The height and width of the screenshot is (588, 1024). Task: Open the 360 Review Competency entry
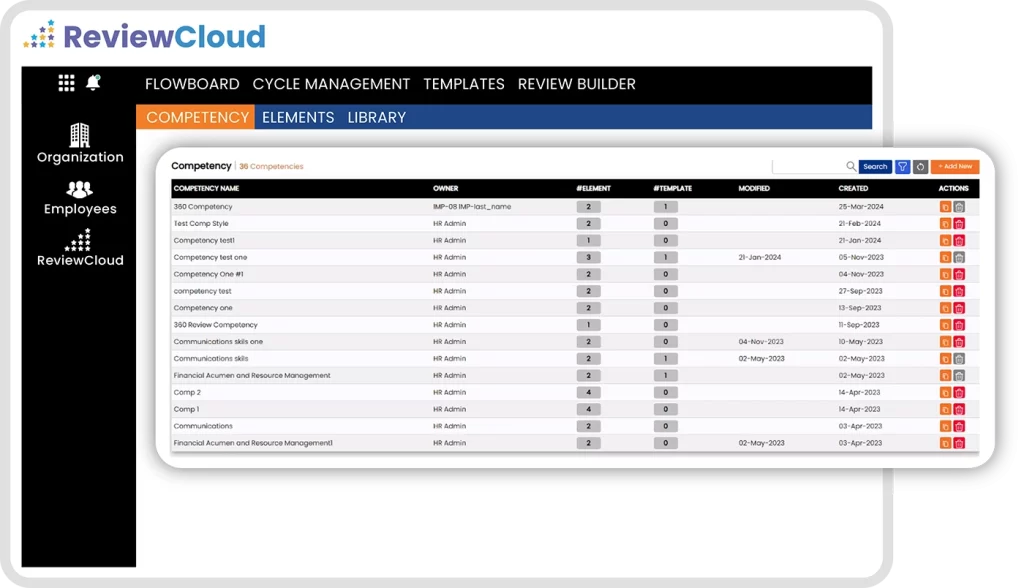pyautogui.click(x=216, y=325)
